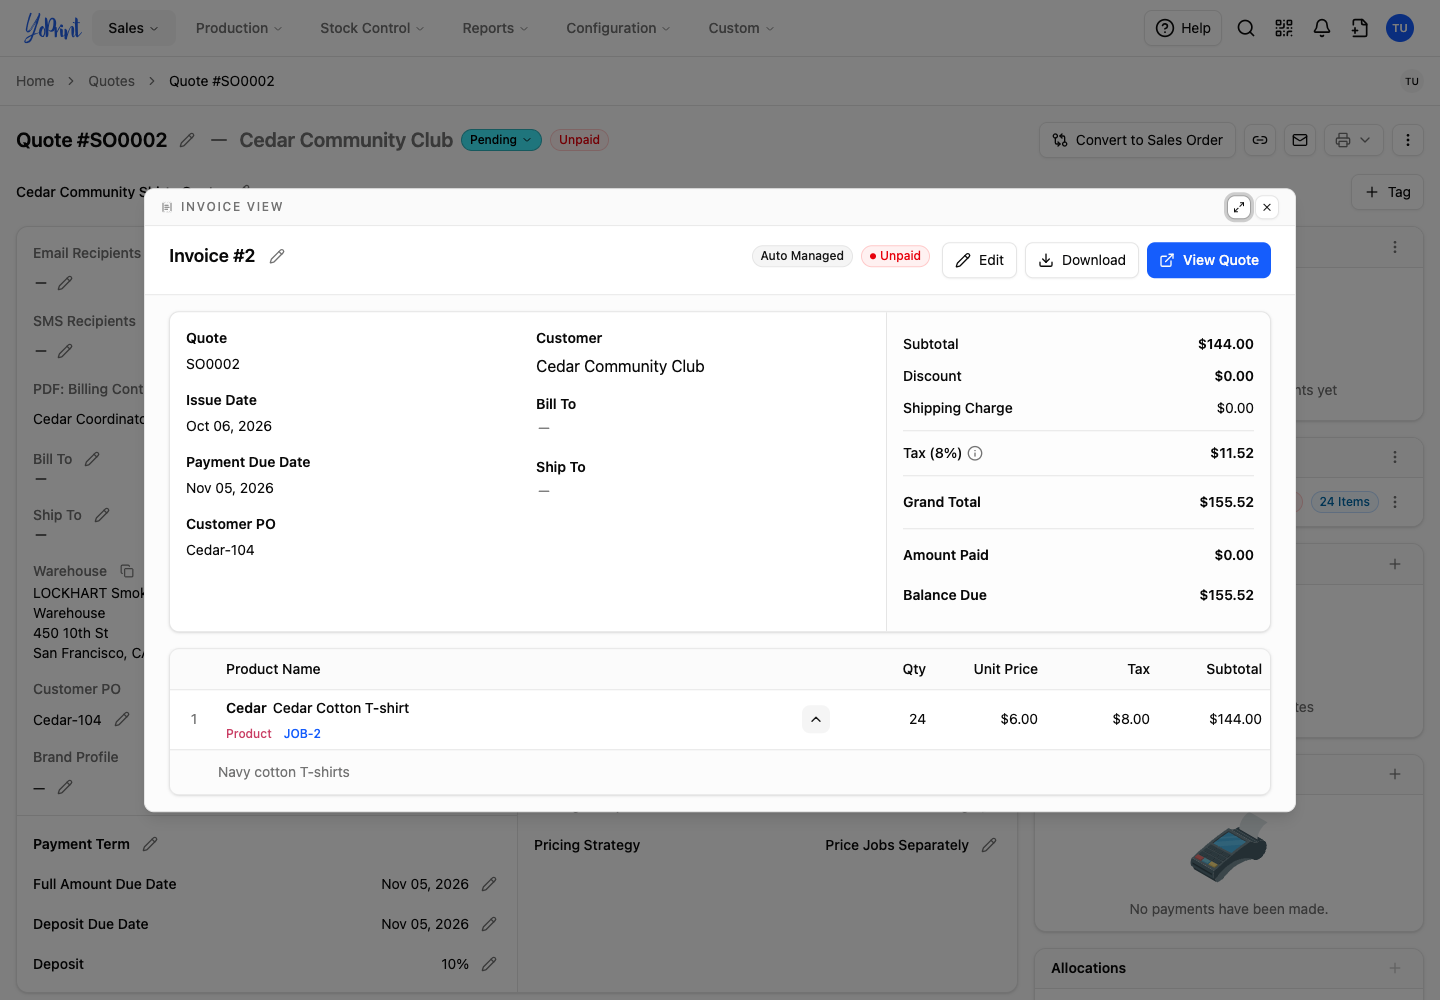The image size is (1440, 1000).
Task: Open tax info tooltip icon
Action: coord(975,453)
